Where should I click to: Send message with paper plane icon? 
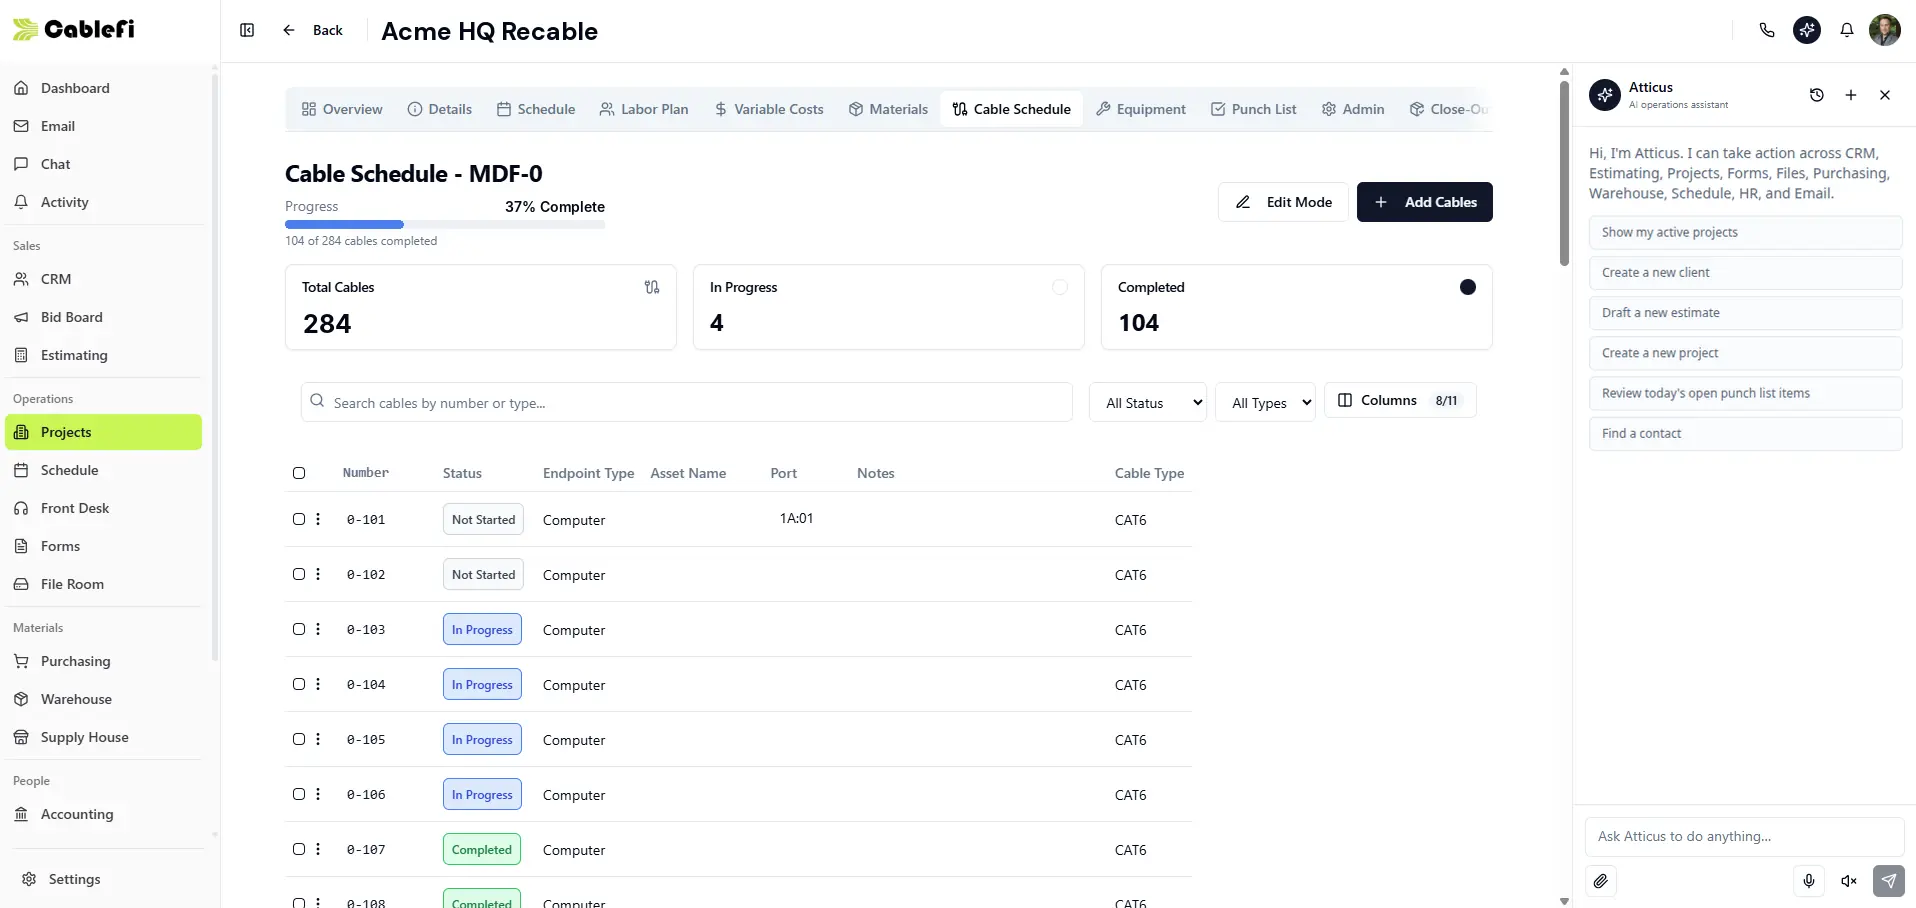(1889, 881)
